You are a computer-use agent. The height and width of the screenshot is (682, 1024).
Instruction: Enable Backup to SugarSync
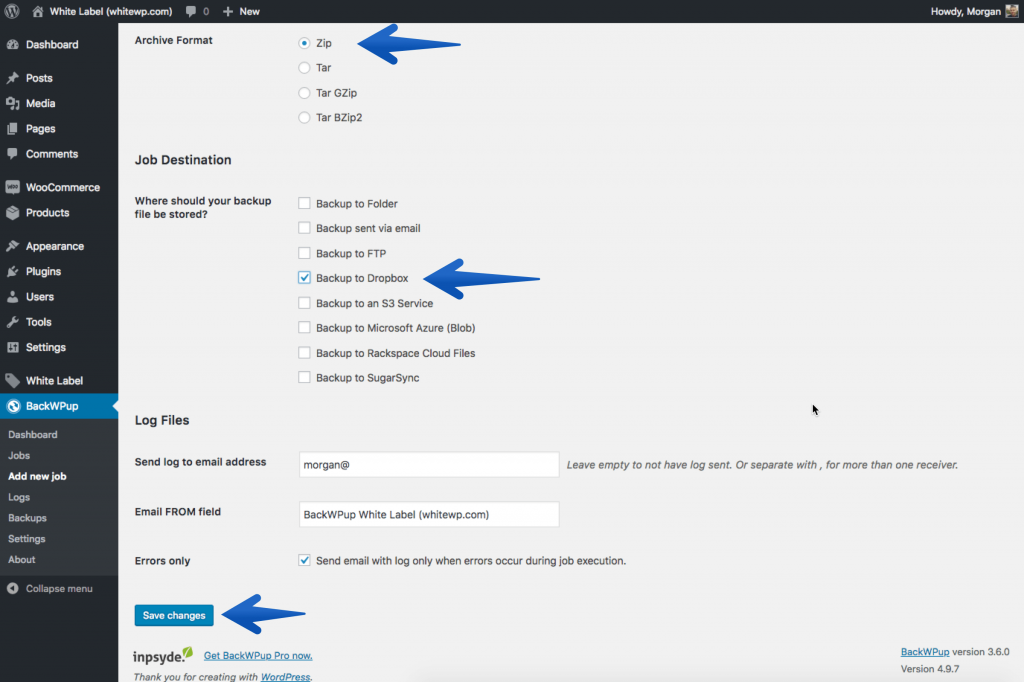point(304,378)
